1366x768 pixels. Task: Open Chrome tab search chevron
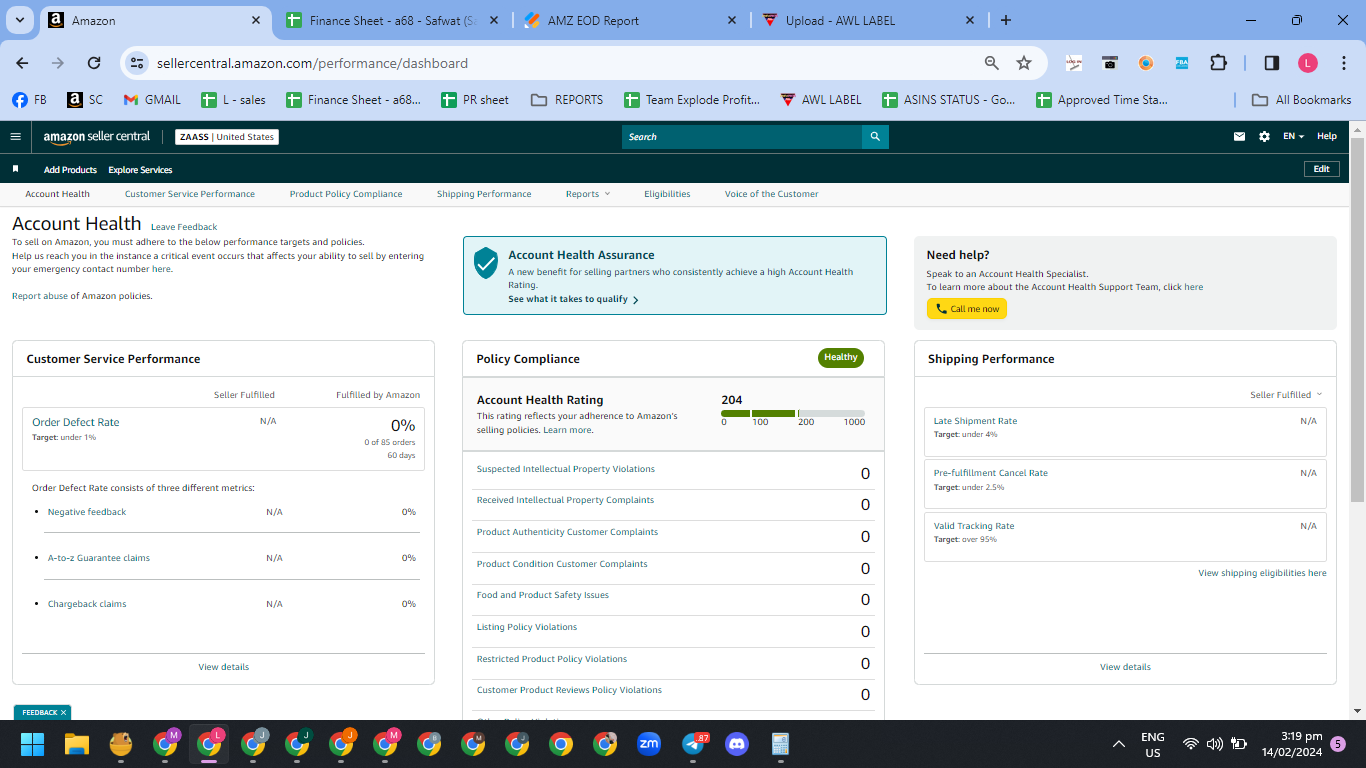(20, 20)
